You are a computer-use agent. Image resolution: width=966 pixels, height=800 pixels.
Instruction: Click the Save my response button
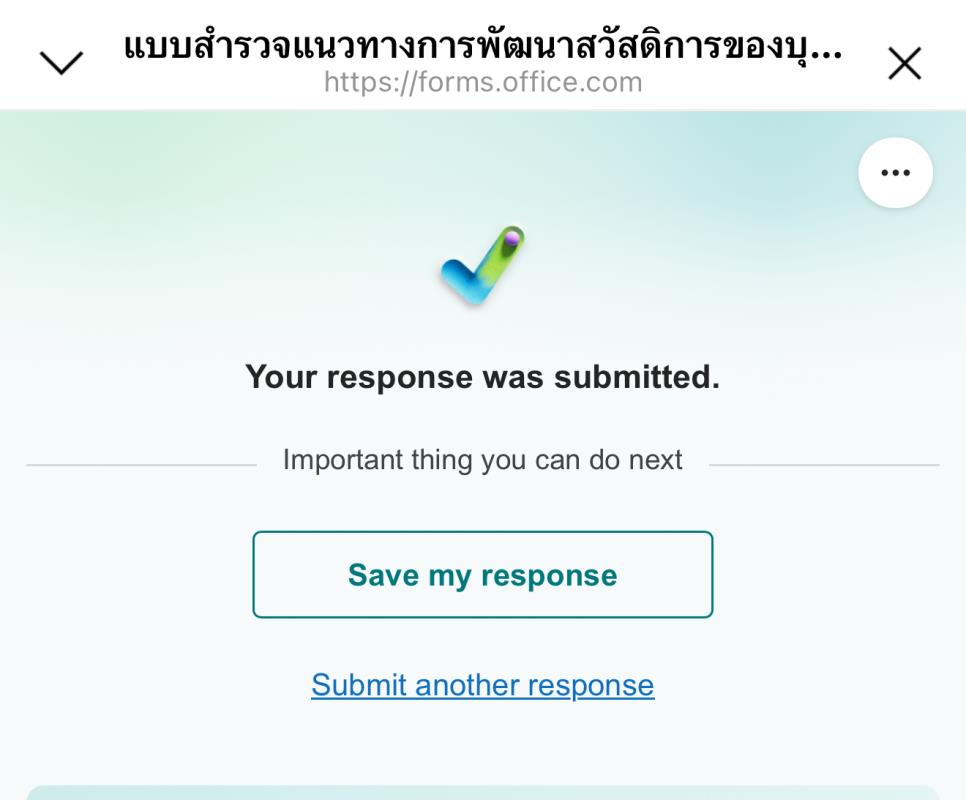point(482,575)
